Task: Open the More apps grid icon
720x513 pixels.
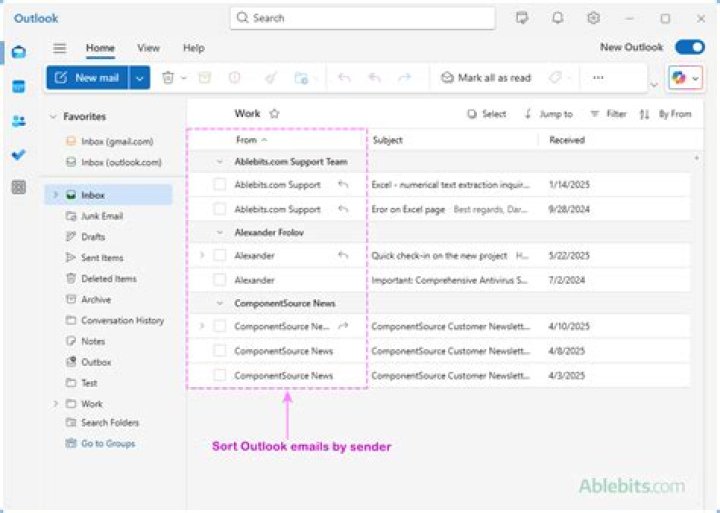Action: pos(19,187)
